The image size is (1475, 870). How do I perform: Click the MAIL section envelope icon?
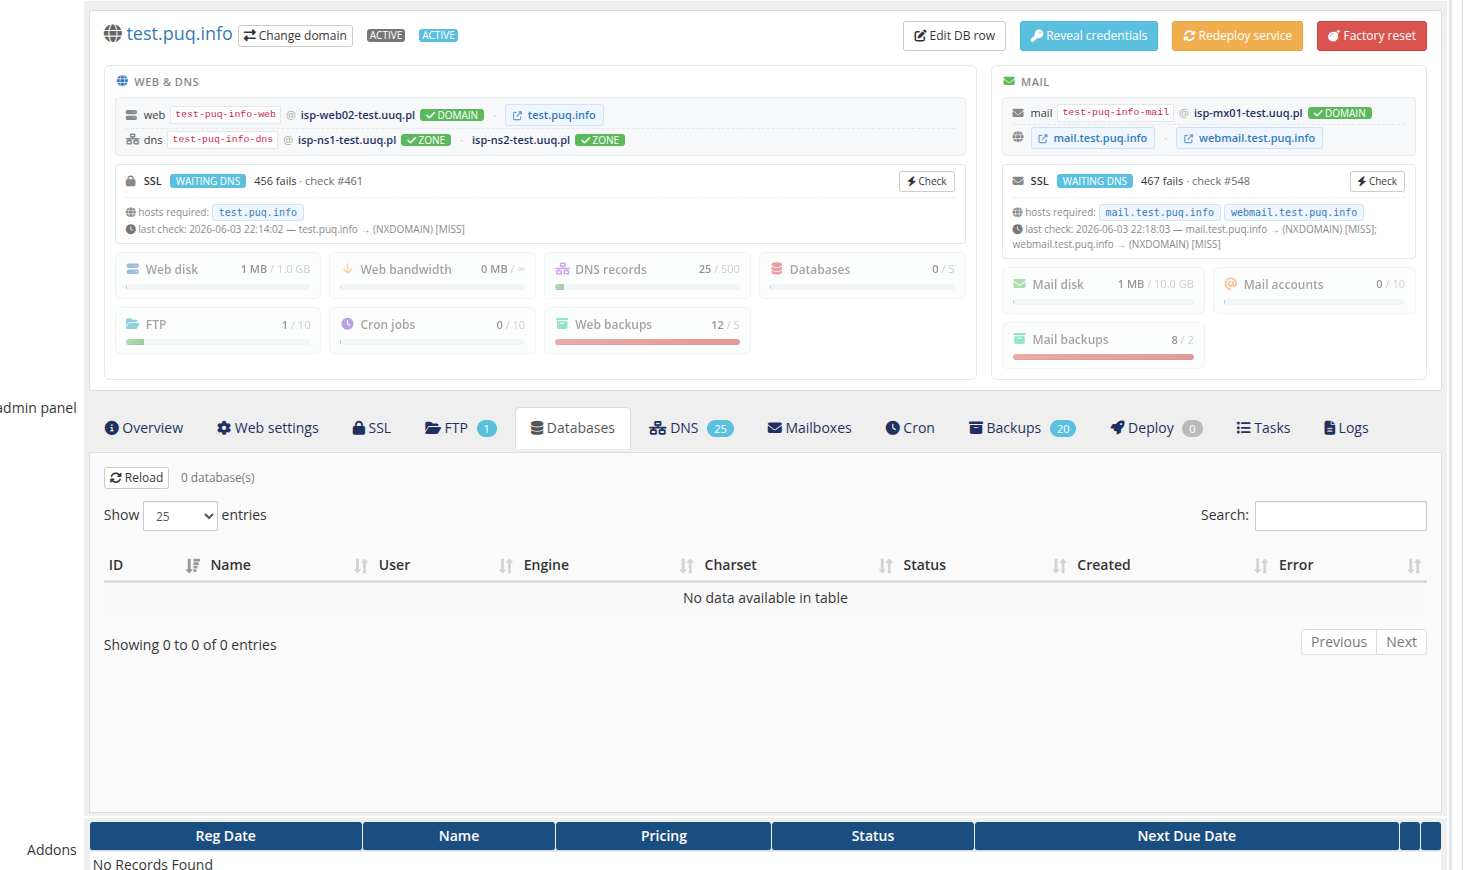1009,82
